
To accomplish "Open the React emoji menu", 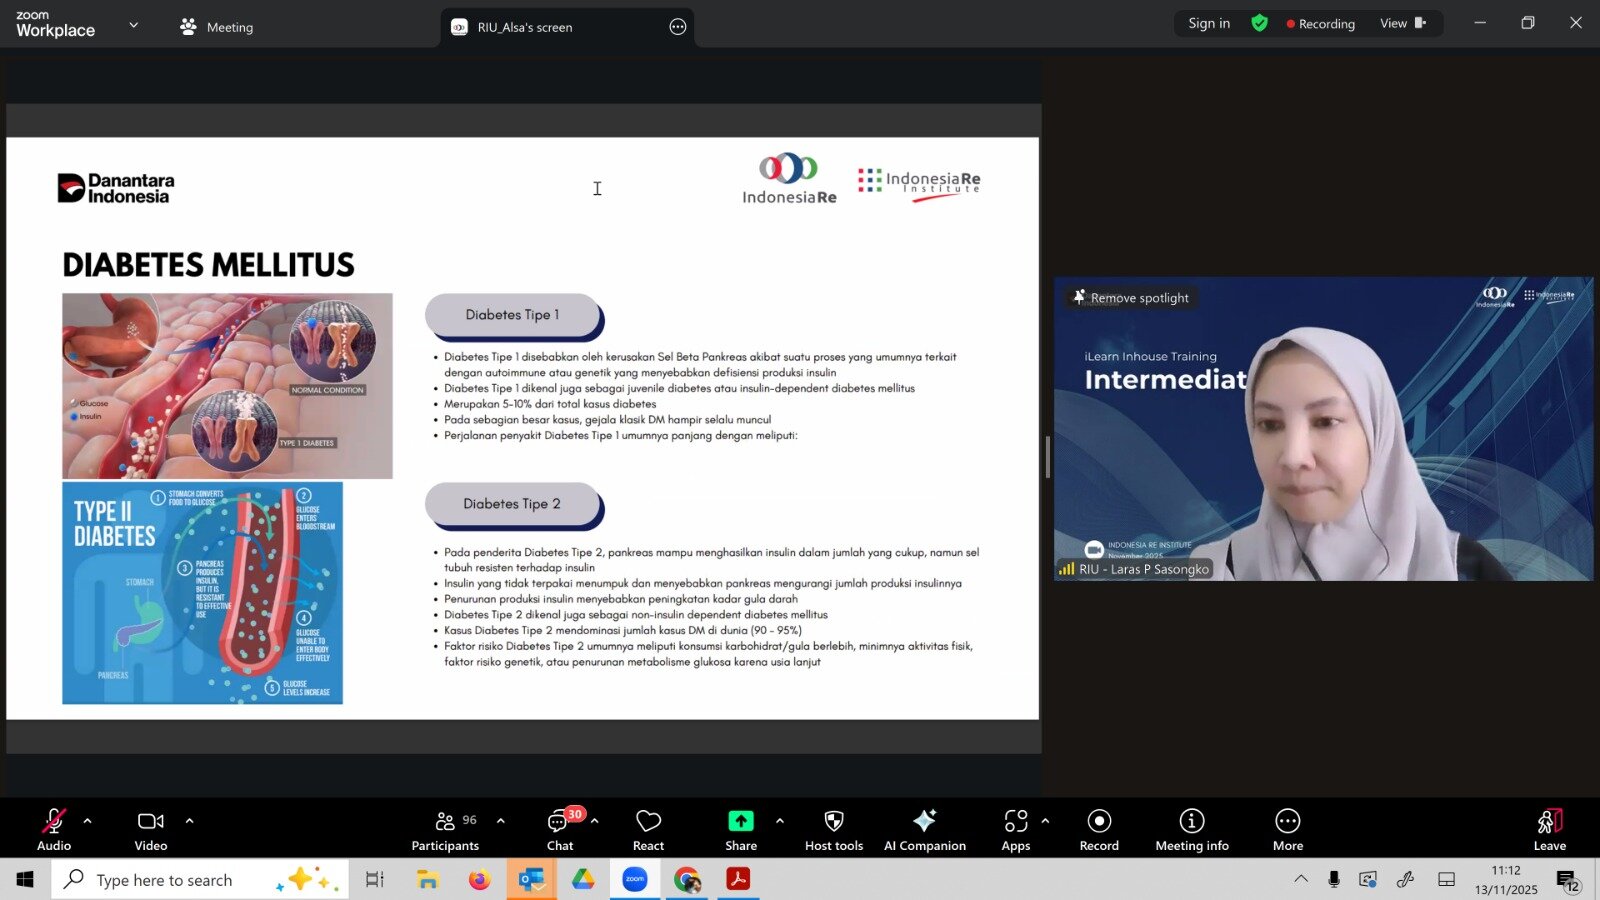I will pyautogui.click(x=648, y=829).
